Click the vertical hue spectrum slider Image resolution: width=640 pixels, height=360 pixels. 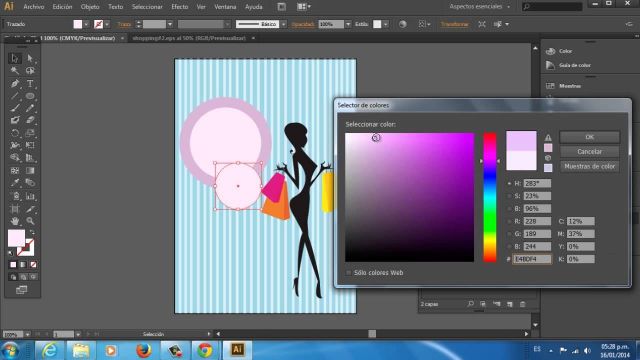point(490,197)
